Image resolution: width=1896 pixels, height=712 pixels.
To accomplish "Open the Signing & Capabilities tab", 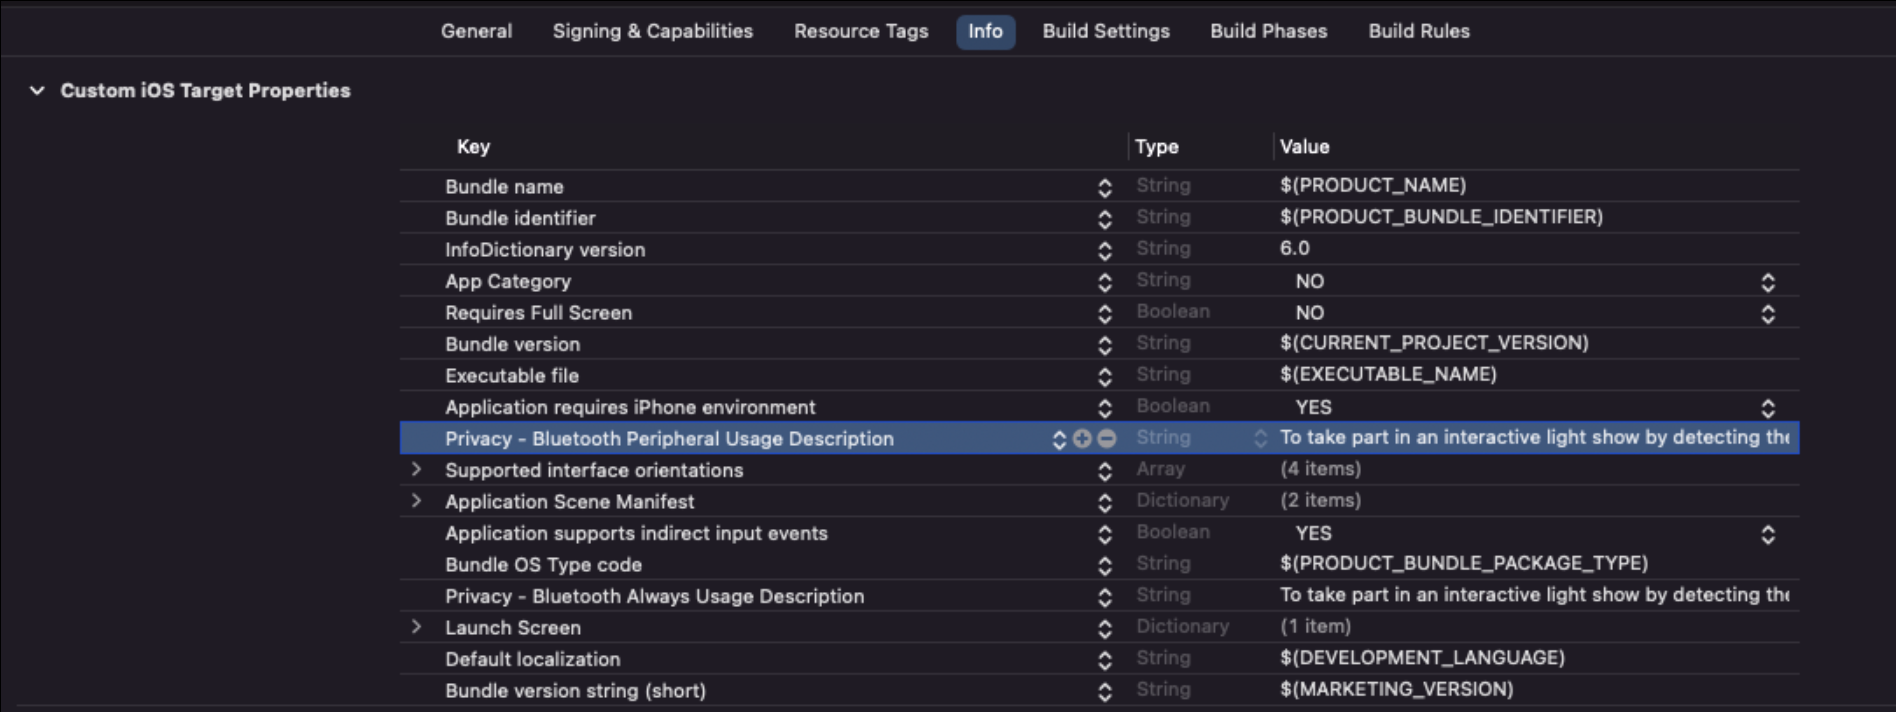I will (652, 31).
